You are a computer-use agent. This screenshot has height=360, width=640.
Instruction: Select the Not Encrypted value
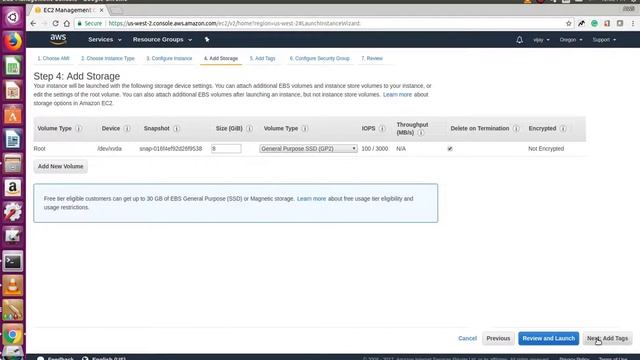(x=546, y=149)
